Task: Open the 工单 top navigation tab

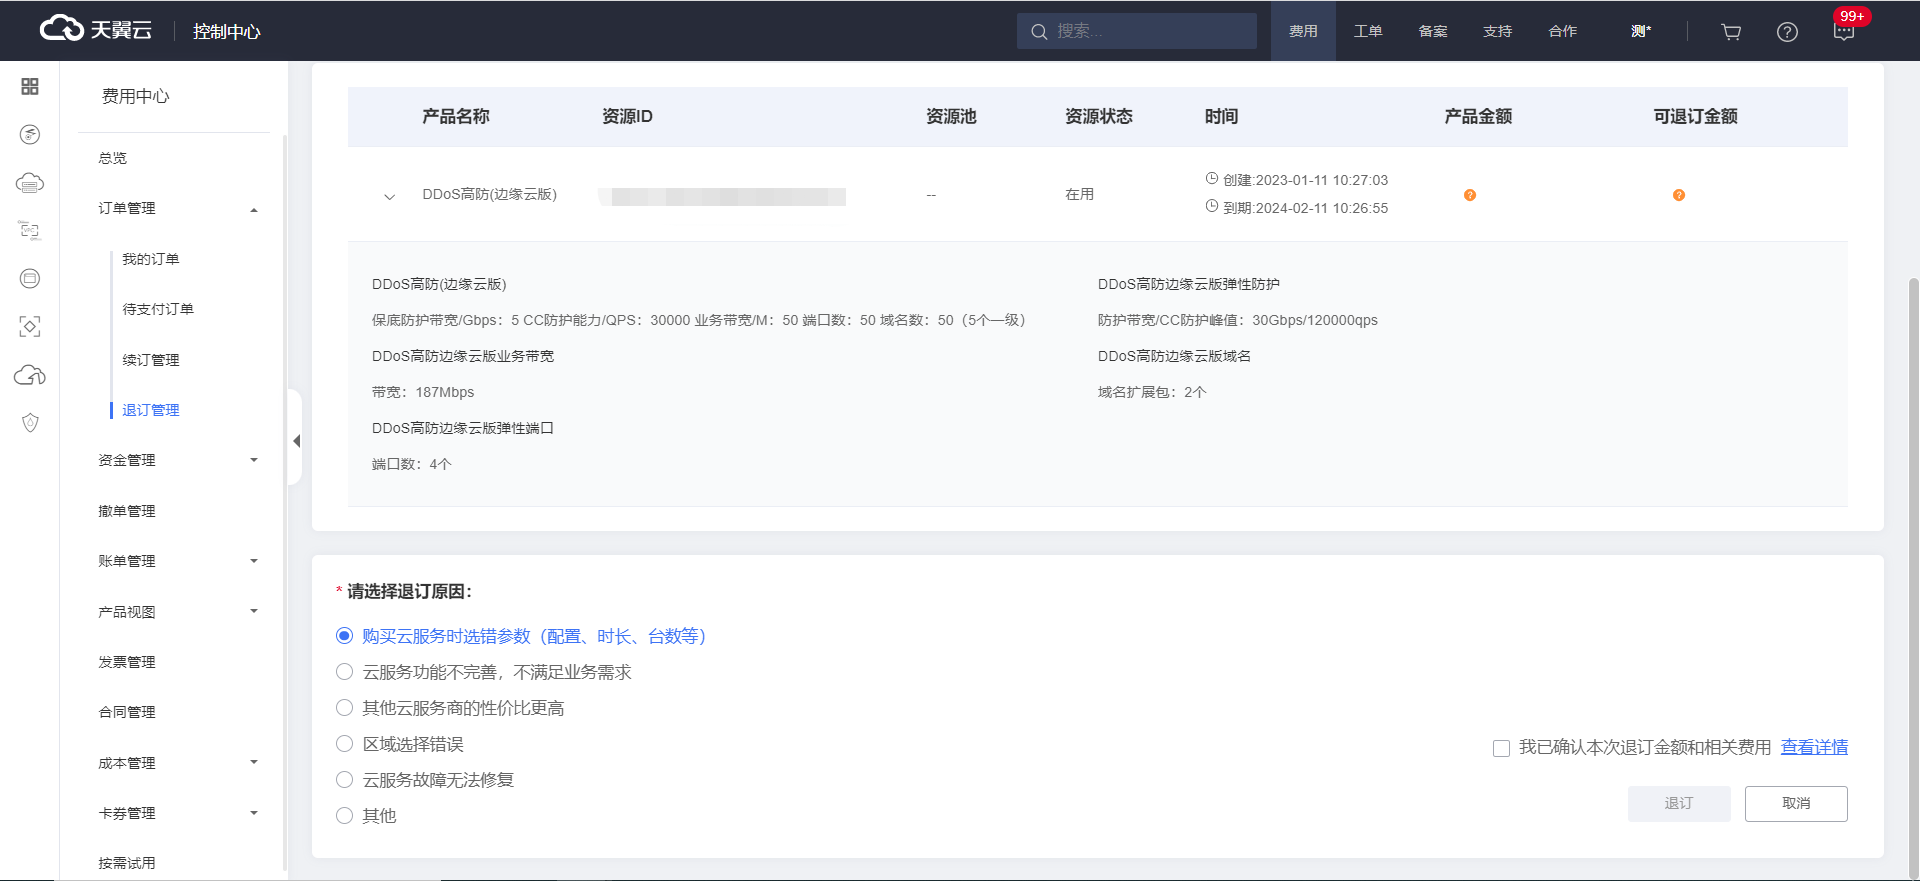Action: [x=1368, y=31]
